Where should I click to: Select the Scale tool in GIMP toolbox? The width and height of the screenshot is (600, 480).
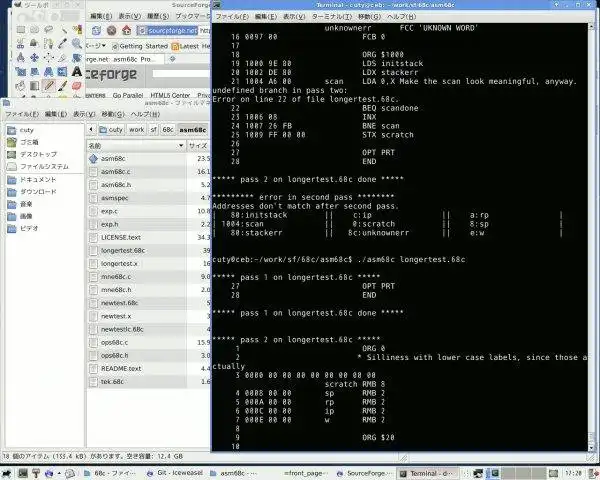[x=21, y=72]
